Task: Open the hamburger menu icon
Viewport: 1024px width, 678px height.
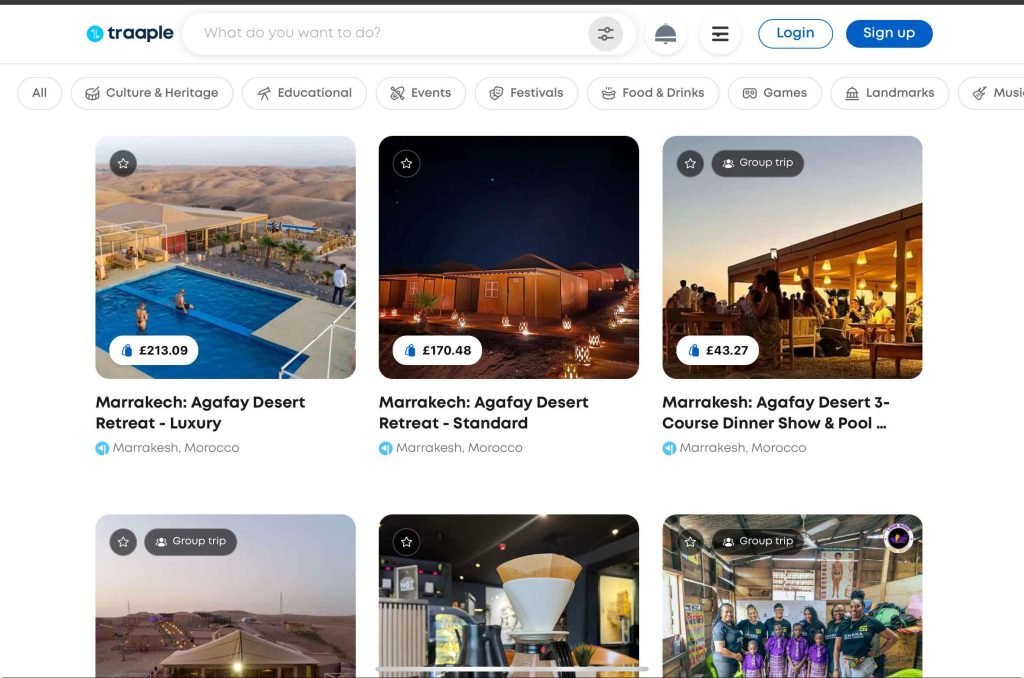Action: (x=720, y=34)
